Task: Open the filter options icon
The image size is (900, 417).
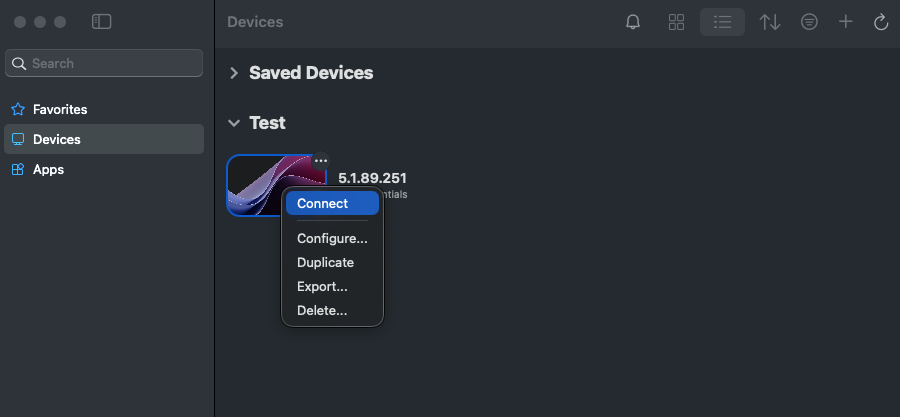Action: click(810, 22)
